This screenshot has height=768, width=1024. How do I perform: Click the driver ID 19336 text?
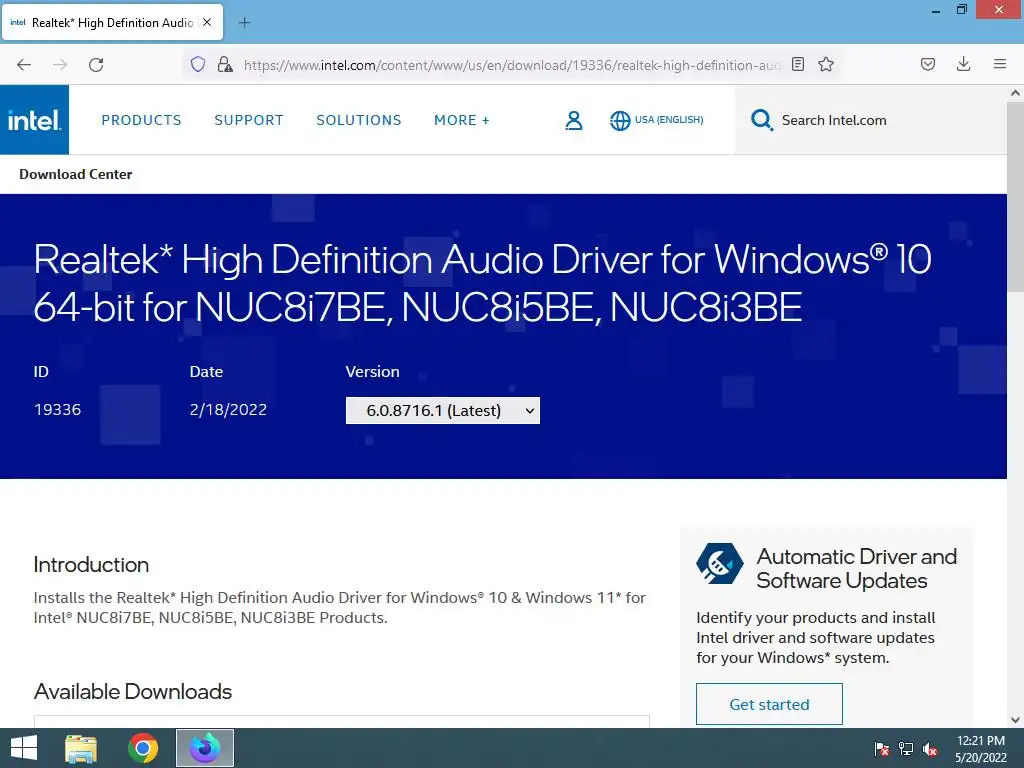pyautogui.click(x=57, y=409)
